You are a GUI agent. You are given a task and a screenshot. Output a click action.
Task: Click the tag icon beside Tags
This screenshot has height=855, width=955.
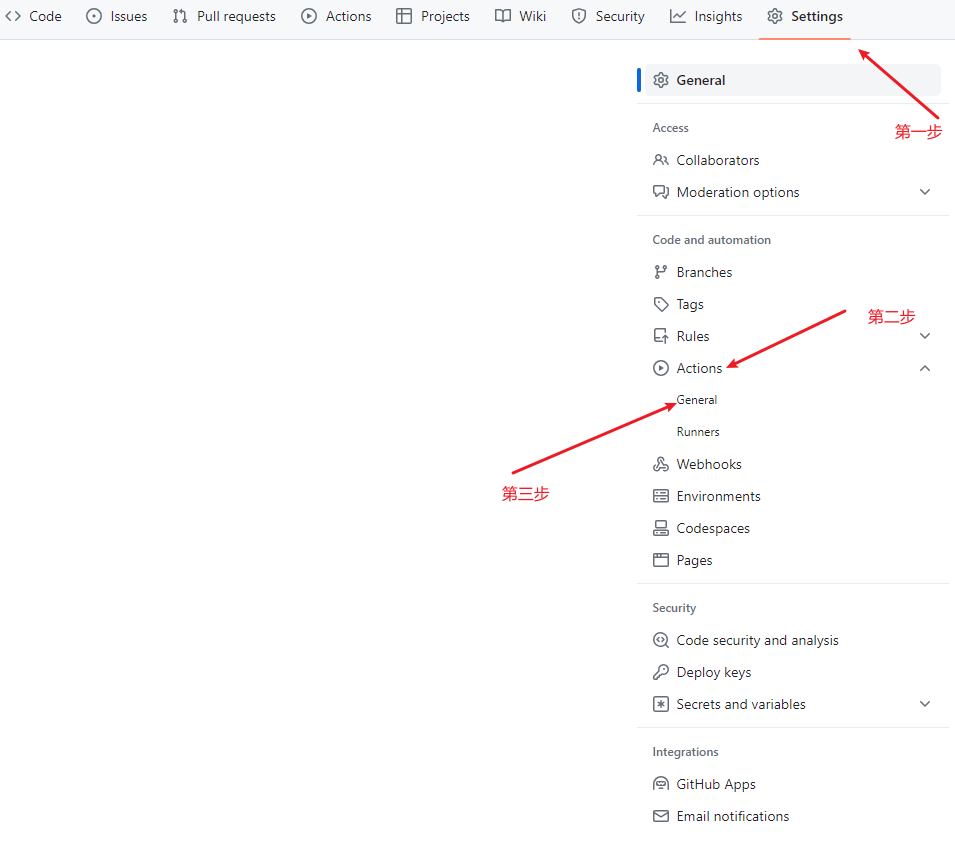(661, 304)
